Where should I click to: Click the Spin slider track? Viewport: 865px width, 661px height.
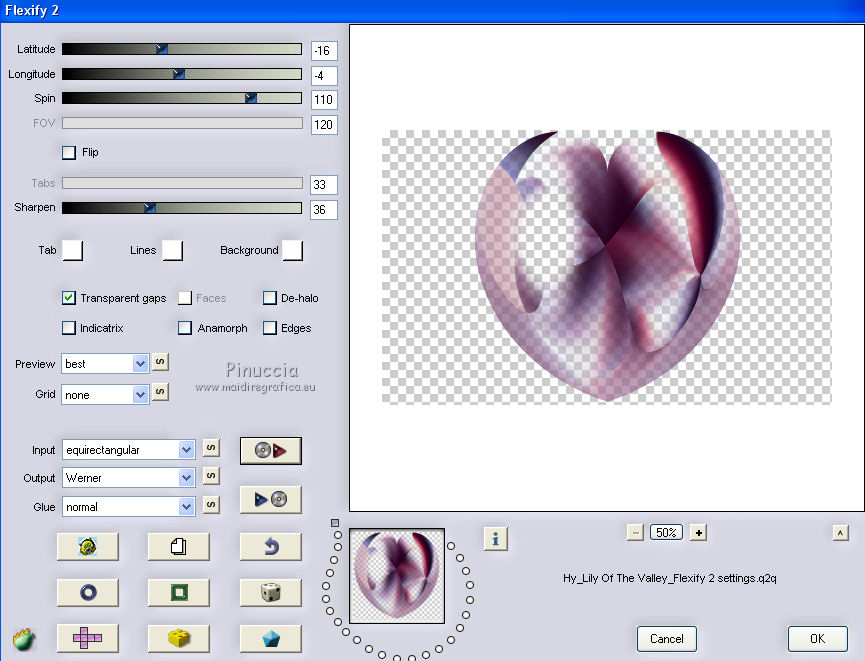coord(182,98)
